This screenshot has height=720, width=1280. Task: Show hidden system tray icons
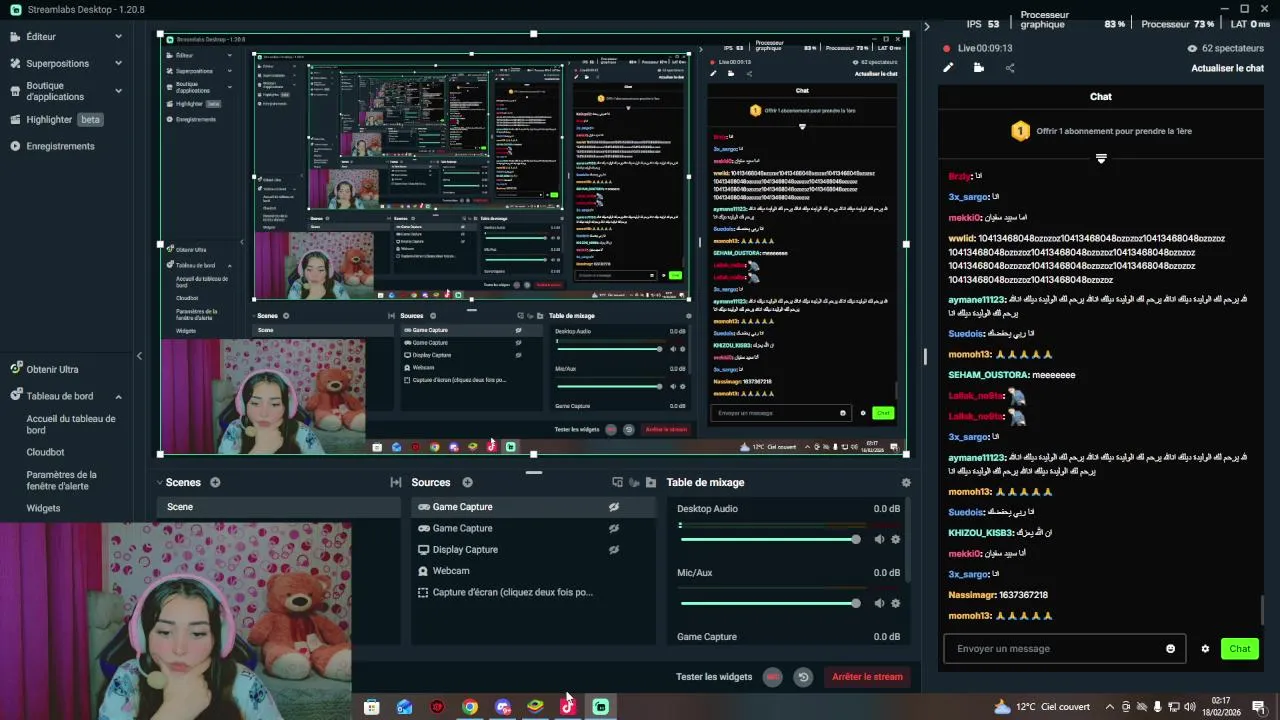pos(1109,707)
